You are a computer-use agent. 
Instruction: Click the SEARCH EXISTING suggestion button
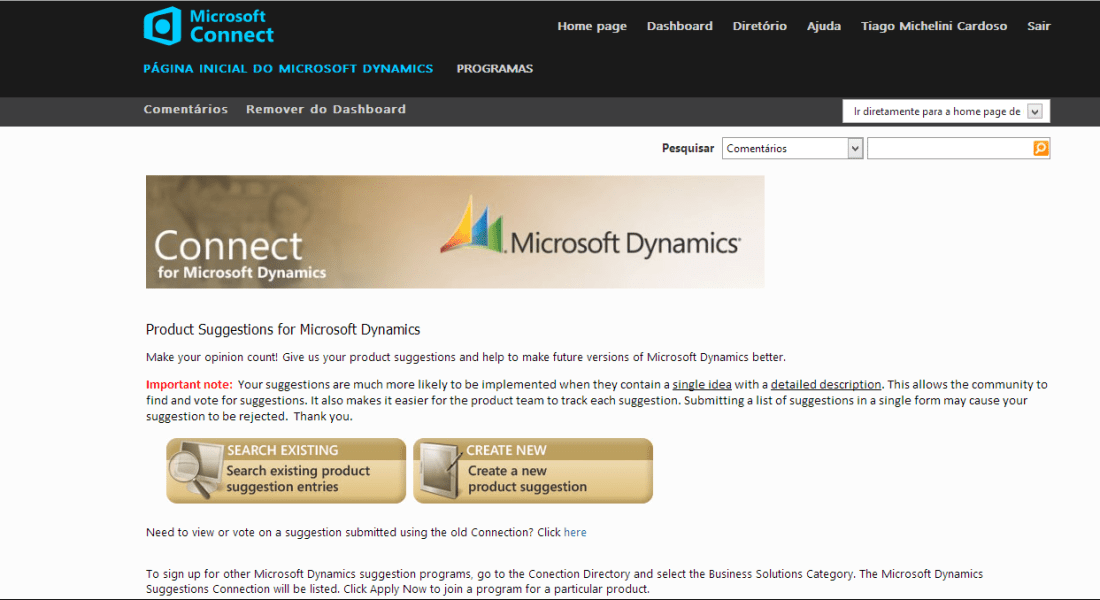tap(286, 470)
